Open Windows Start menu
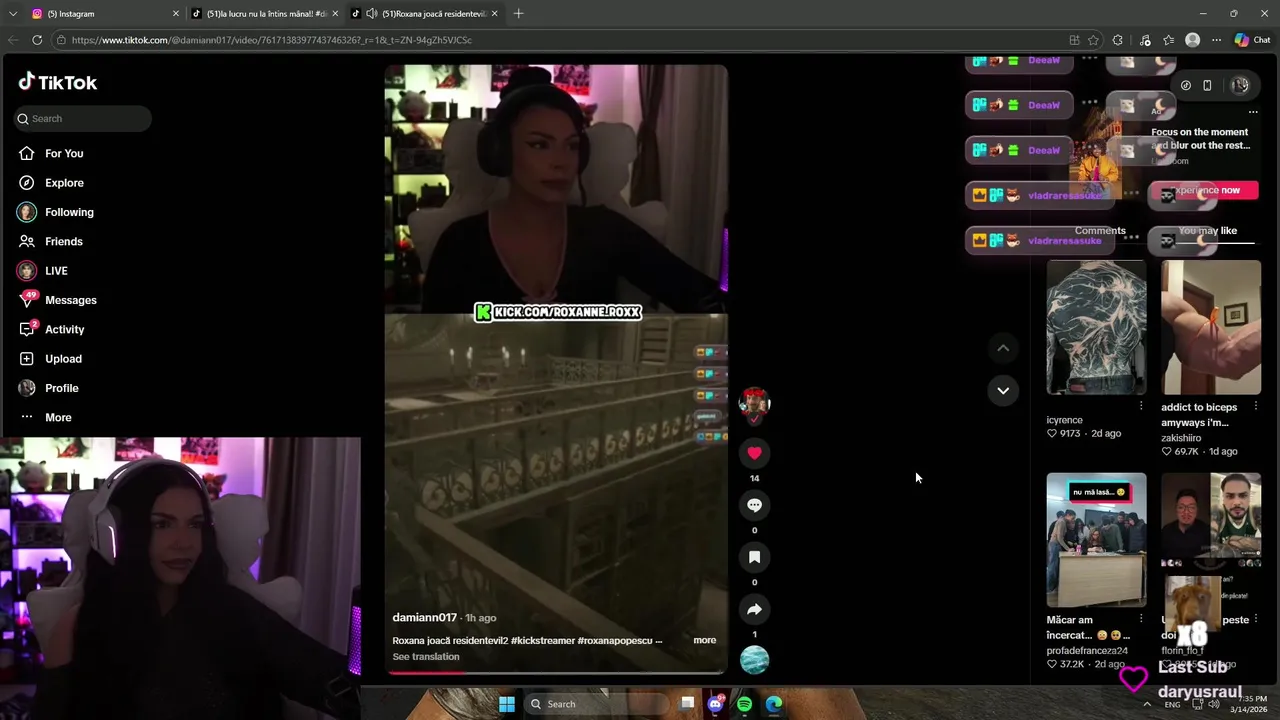The width and height of the screenshot is (1280, 720). point(507,704)
